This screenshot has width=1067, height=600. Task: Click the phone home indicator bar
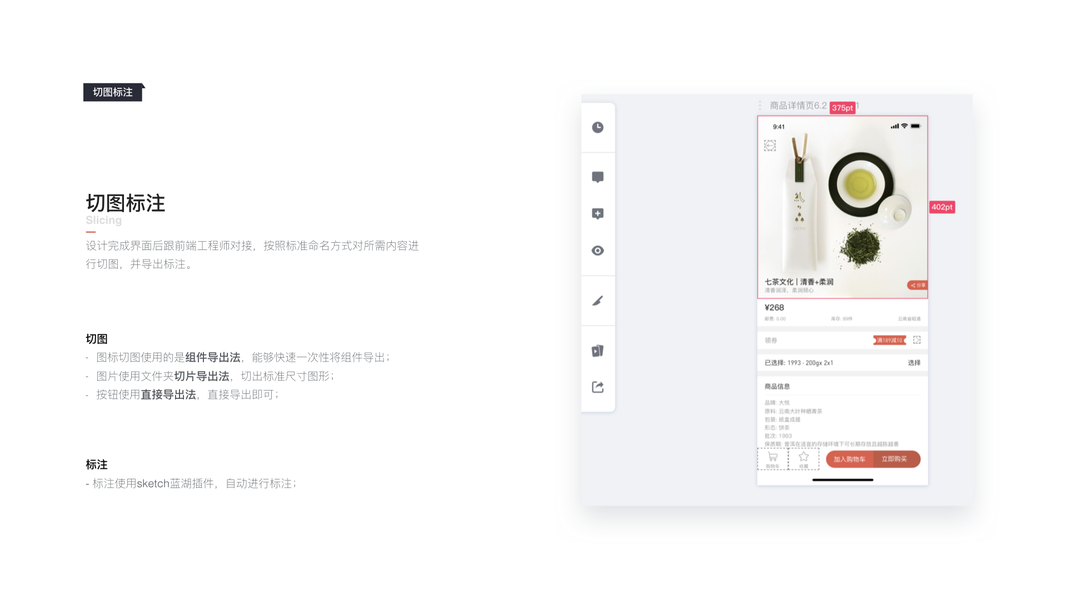click(842, 480)
